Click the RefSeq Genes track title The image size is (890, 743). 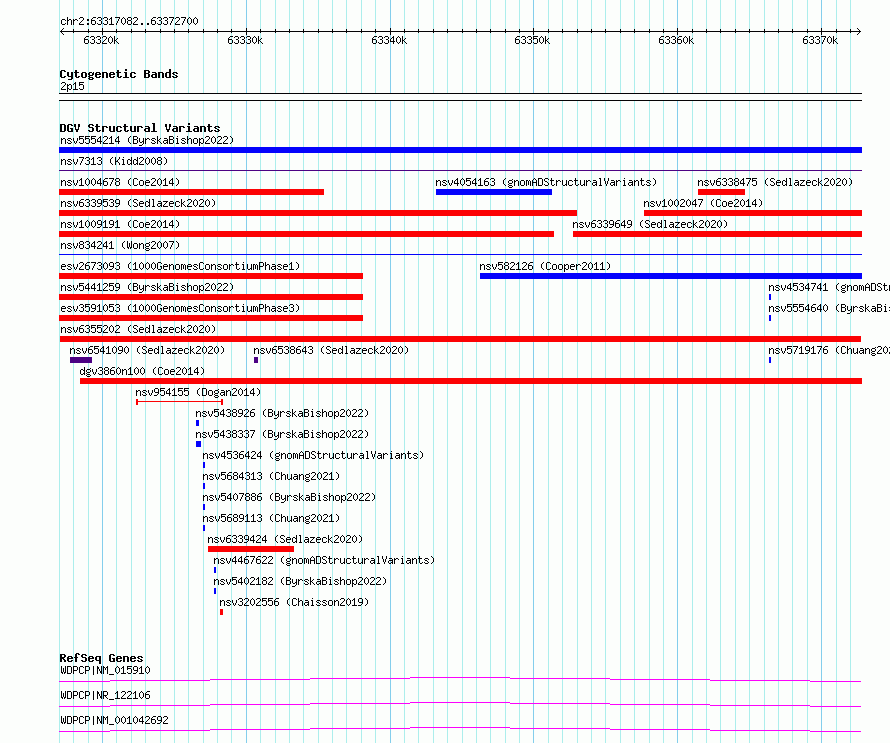101,658
